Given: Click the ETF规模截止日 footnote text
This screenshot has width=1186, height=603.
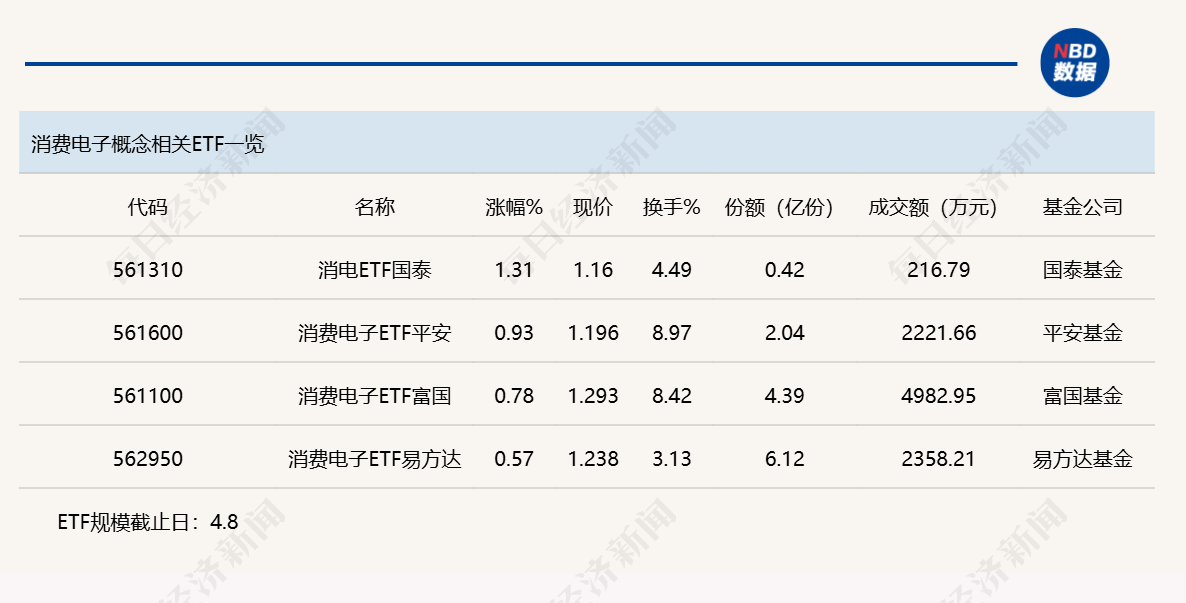Looking at the screenshot, I should [148, 521].
